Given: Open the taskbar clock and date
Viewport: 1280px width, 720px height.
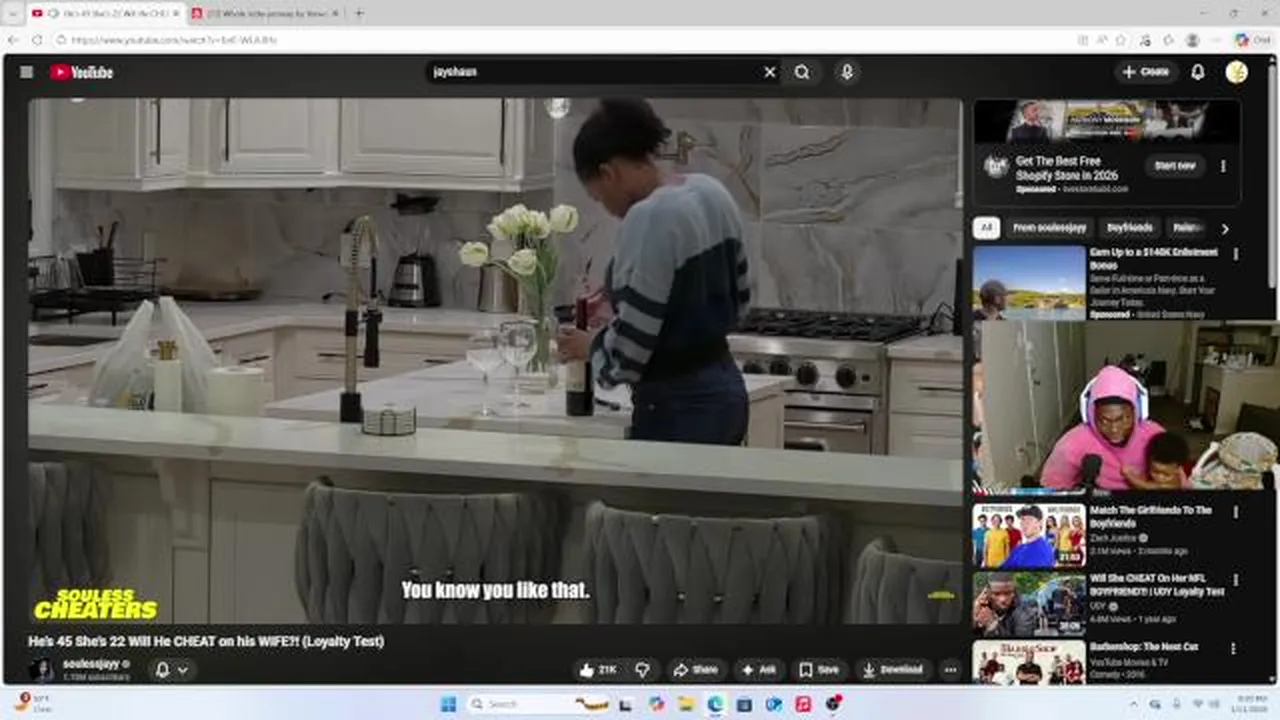Looking at the screenshot, I should click(1251, 704).
